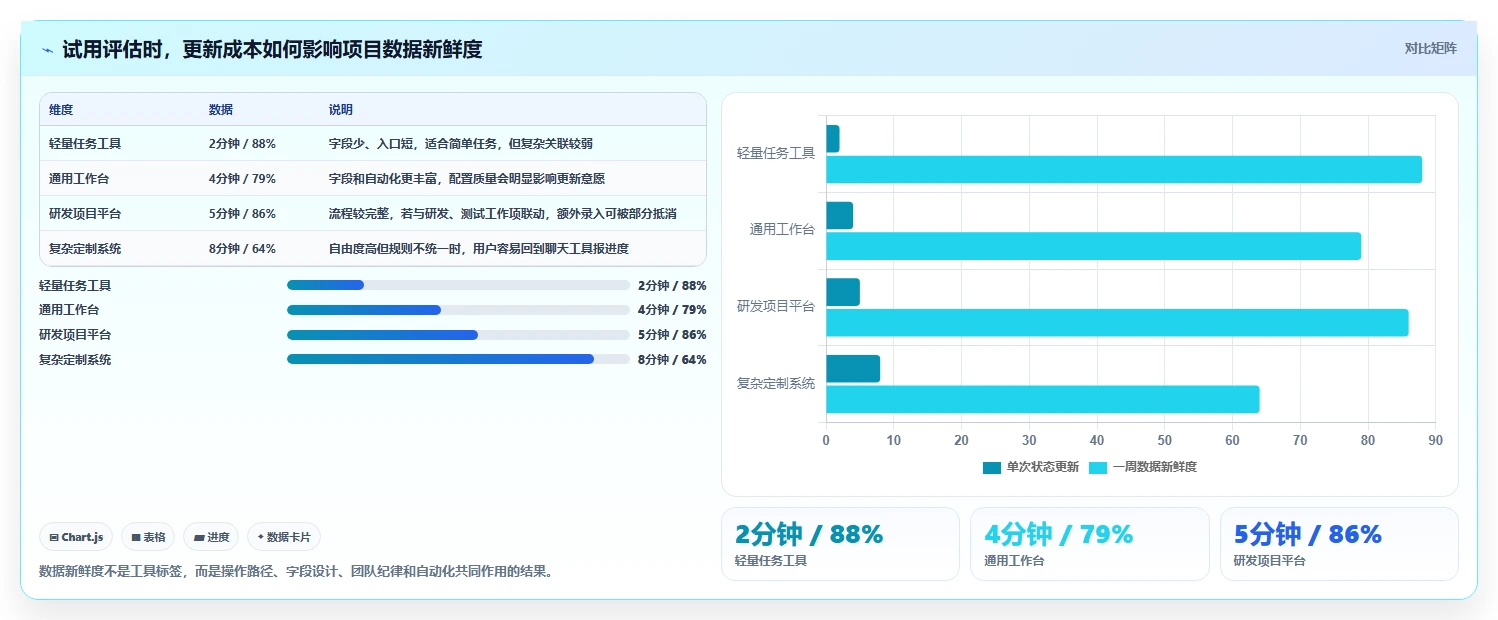The height and width of the screenshot is (620, 1498).
Task: Click the 数据 column header
Action: pyautogui.click(x=221, y=110)
